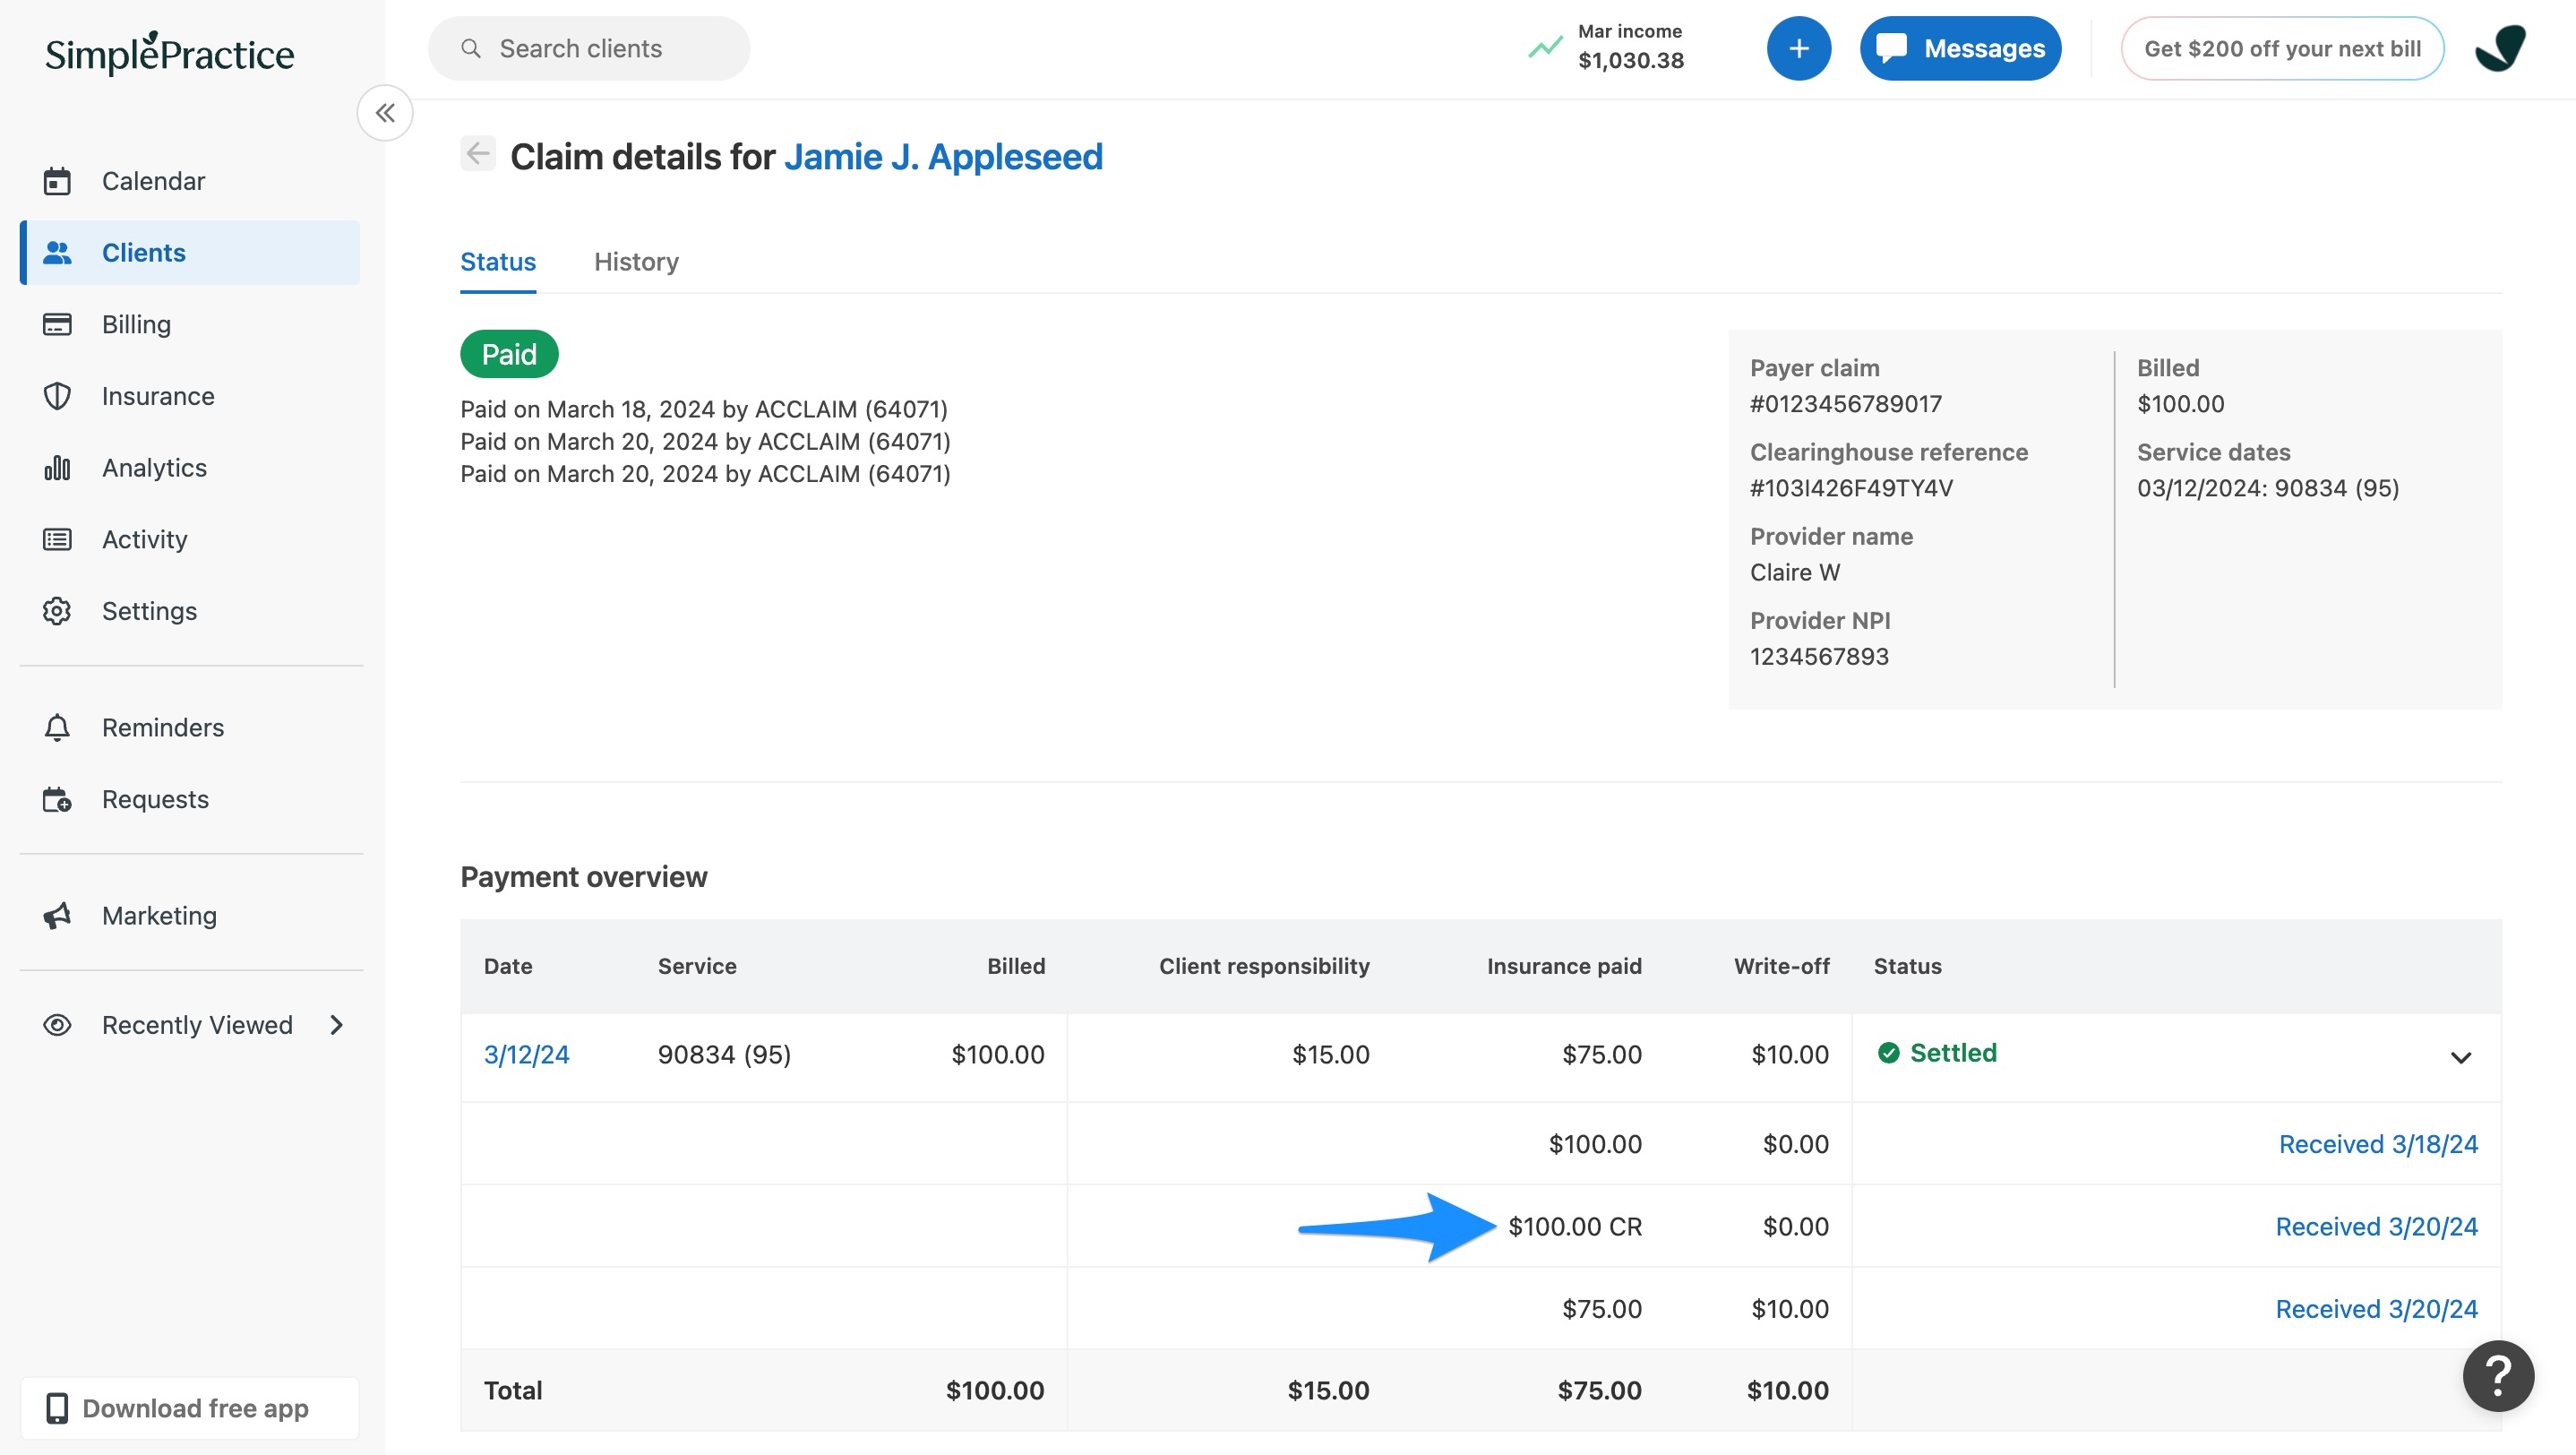
Task: Click the Mar income $1,030.38 amount
Action: point(1631,61)
